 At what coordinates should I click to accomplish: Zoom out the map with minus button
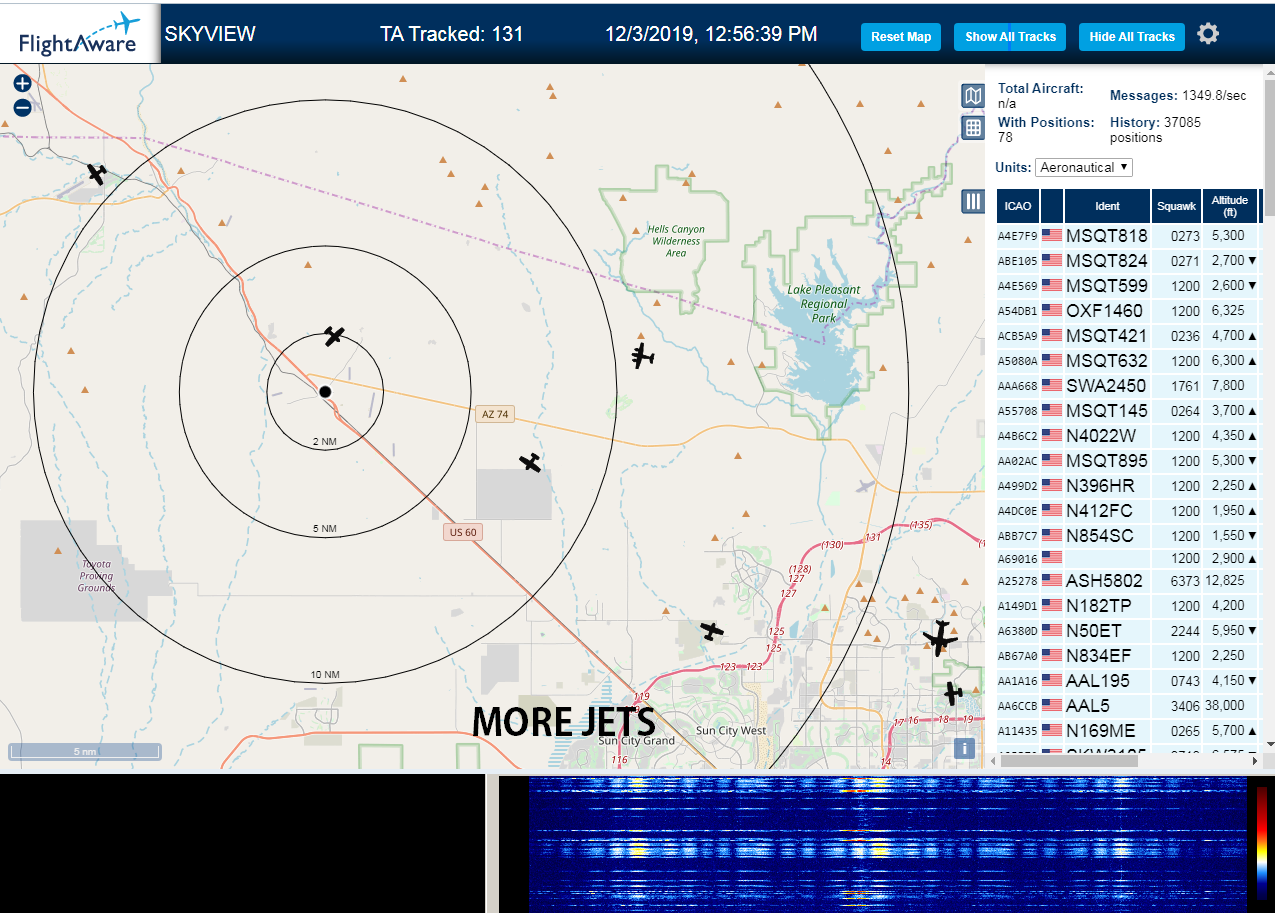(22, 108)
